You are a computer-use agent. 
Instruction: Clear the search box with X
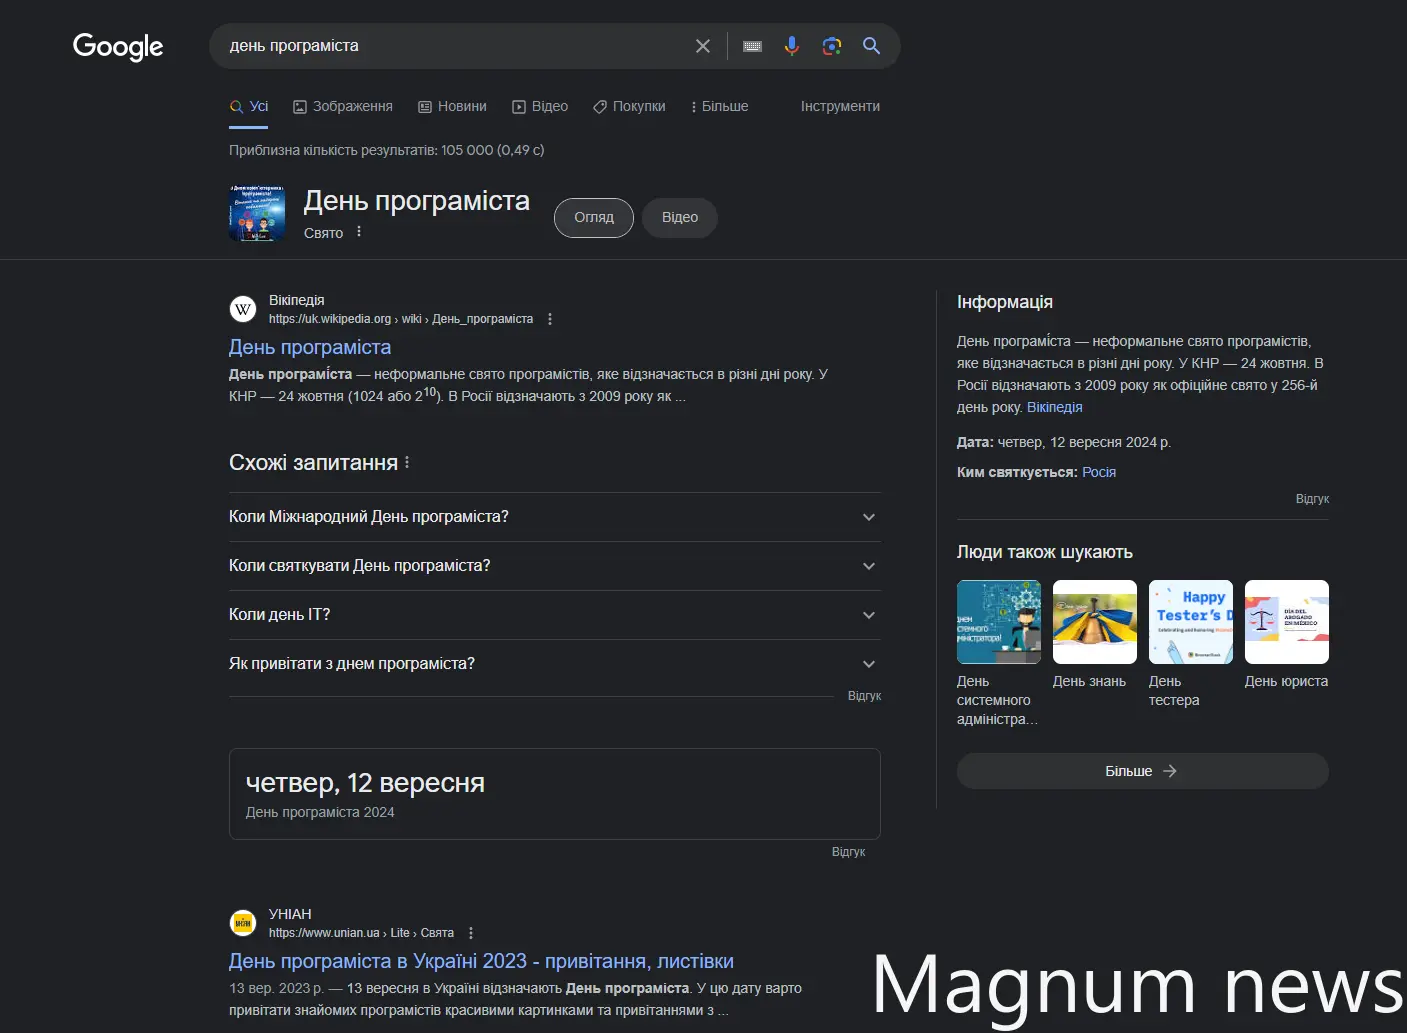(x=703, y=46)
